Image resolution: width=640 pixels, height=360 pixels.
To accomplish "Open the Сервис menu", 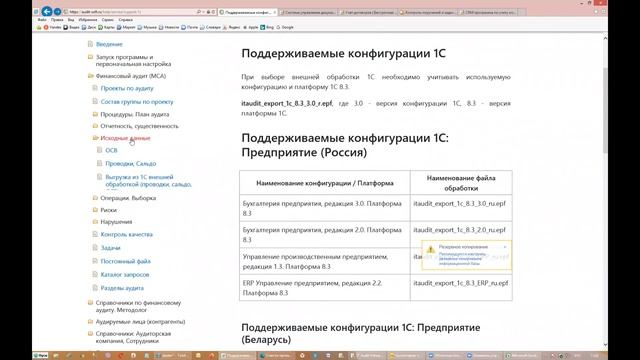I will [108, 20].
